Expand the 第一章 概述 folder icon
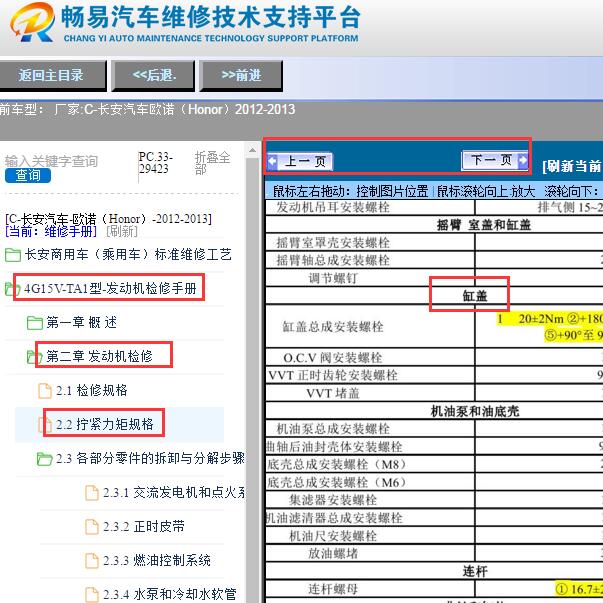603x603 pixels. [35, 323]
